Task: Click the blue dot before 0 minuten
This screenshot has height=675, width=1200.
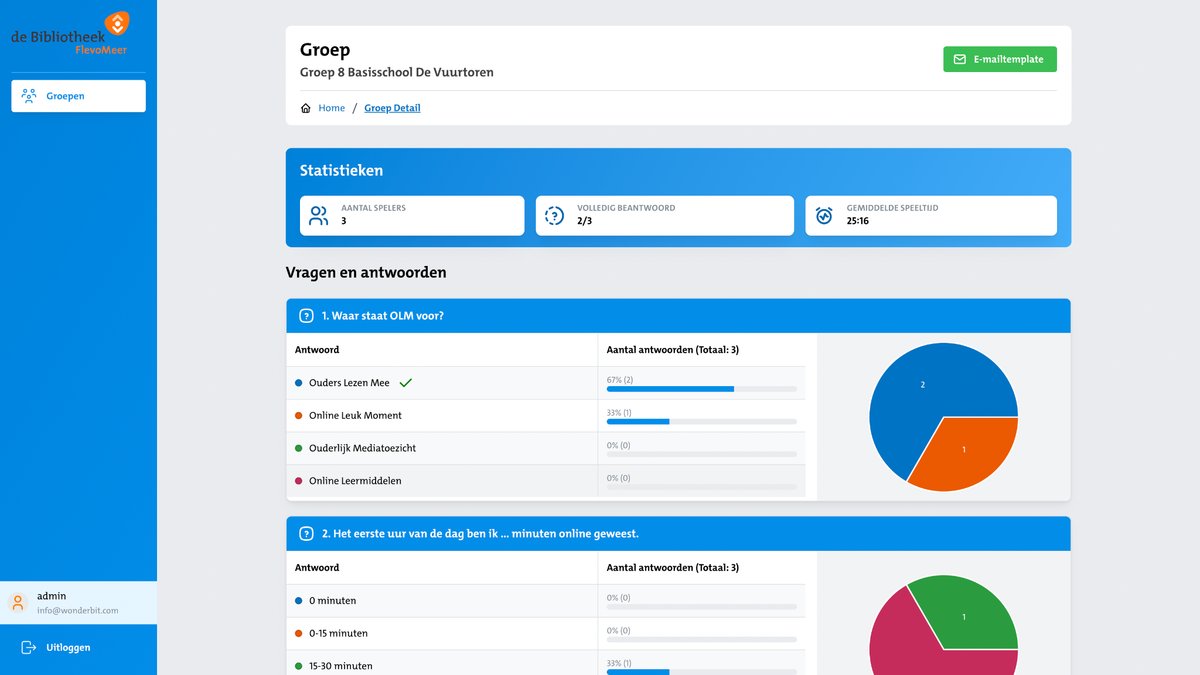Action: coord(298,601)
